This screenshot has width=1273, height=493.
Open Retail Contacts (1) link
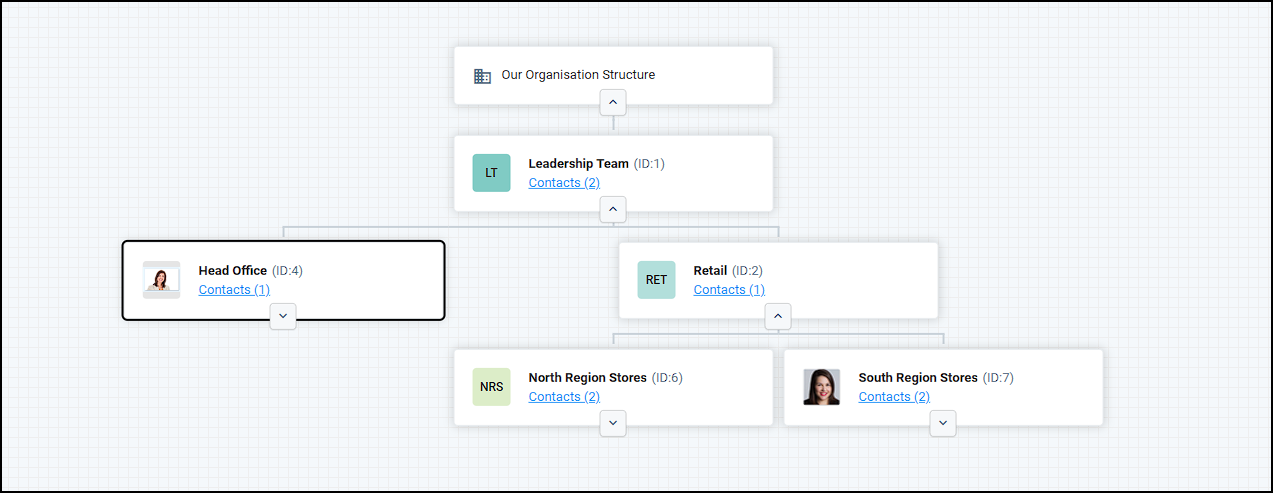pyautogui.click(x=729, y=290)
